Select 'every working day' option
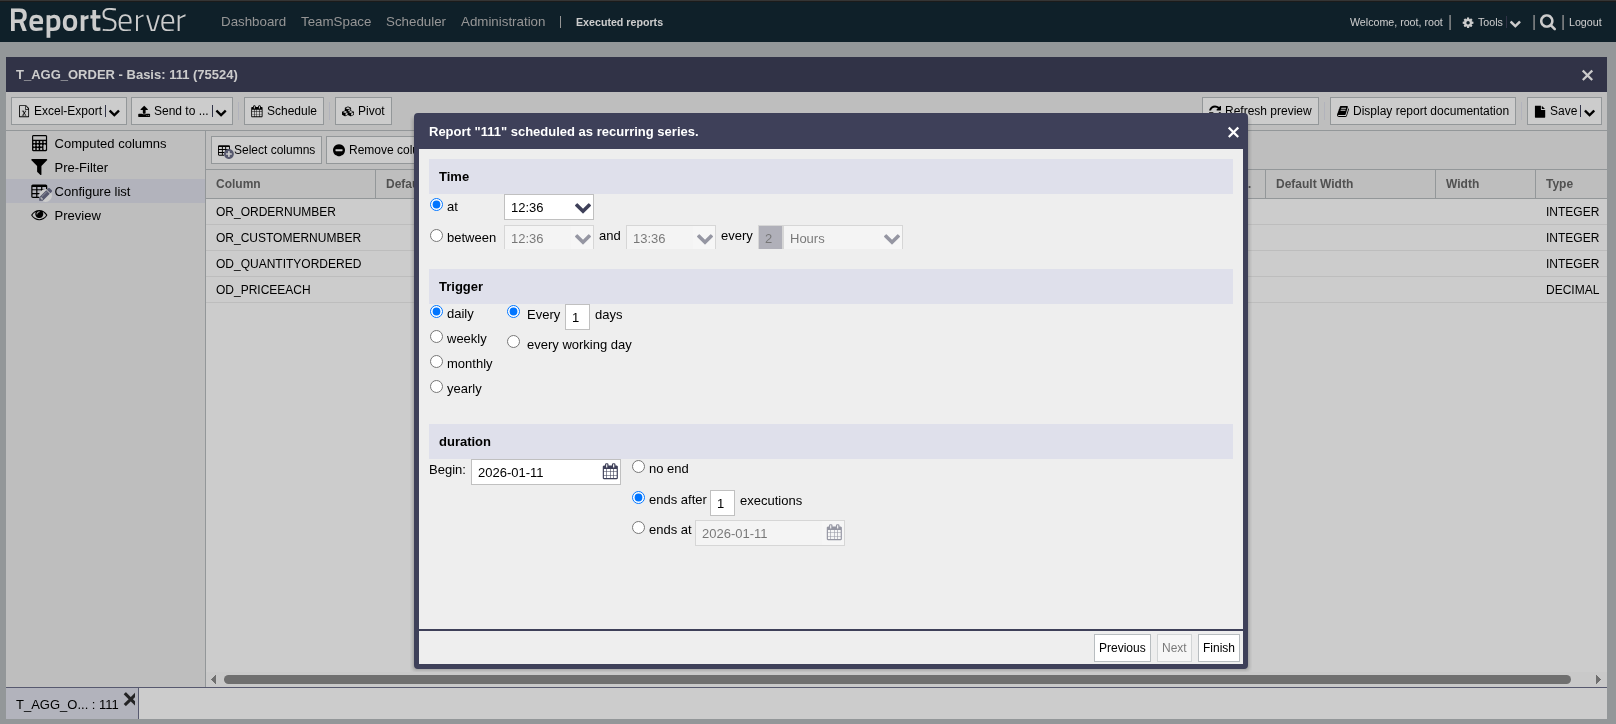Screen dimensions: 1616x724 point(514,342)
